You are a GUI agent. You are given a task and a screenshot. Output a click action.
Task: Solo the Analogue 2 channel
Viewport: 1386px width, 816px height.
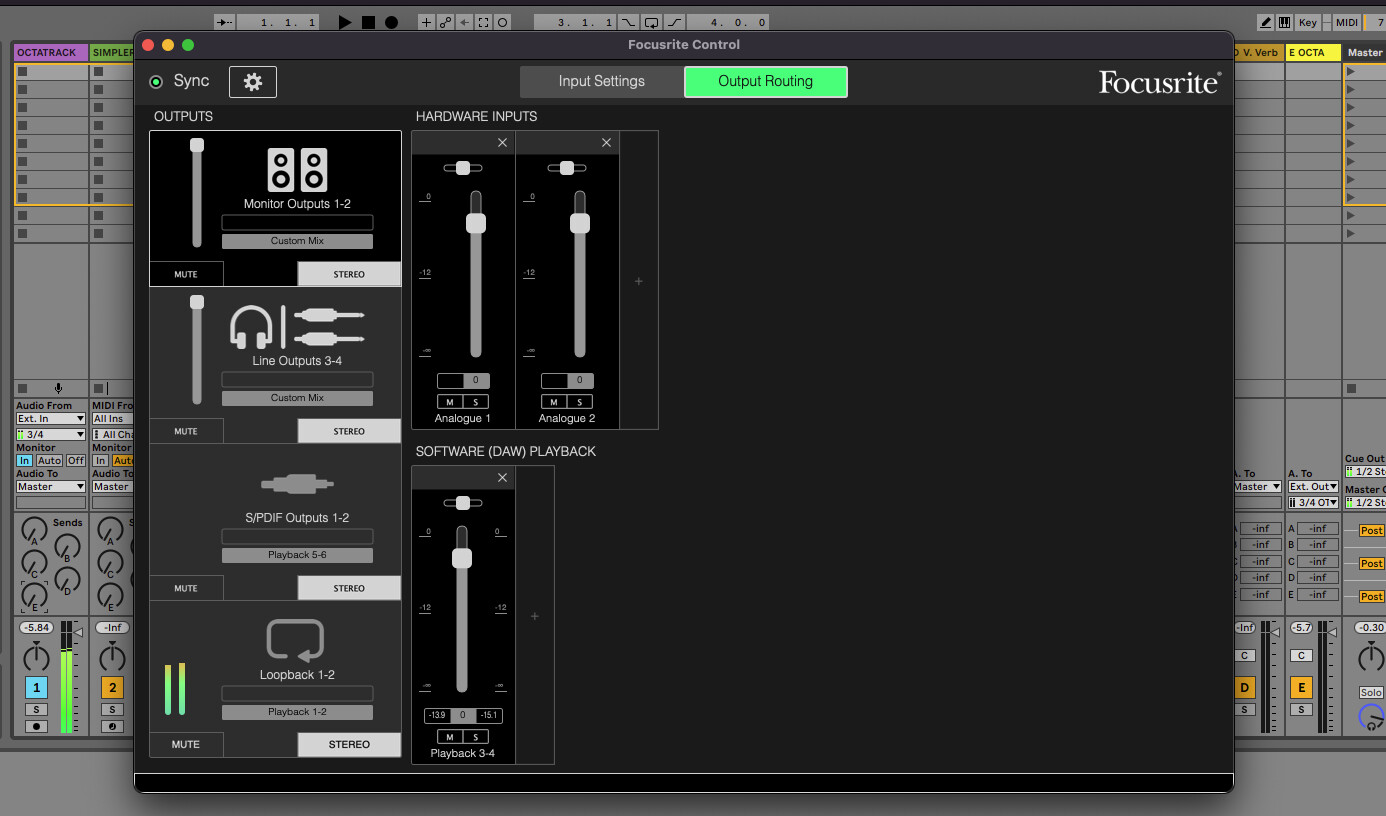(580, 402)
